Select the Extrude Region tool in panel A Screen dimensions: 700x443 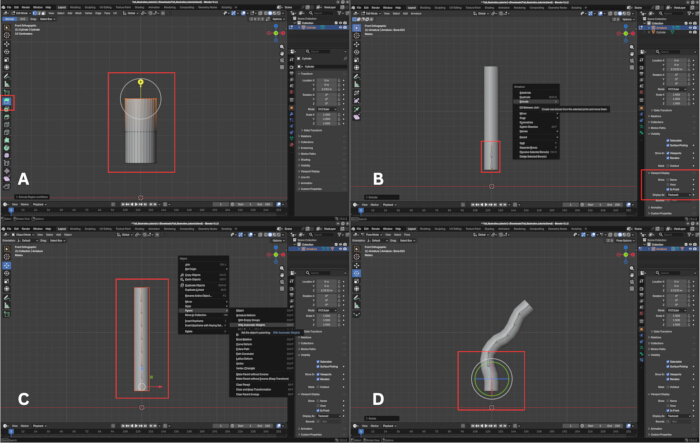point(7,101)
